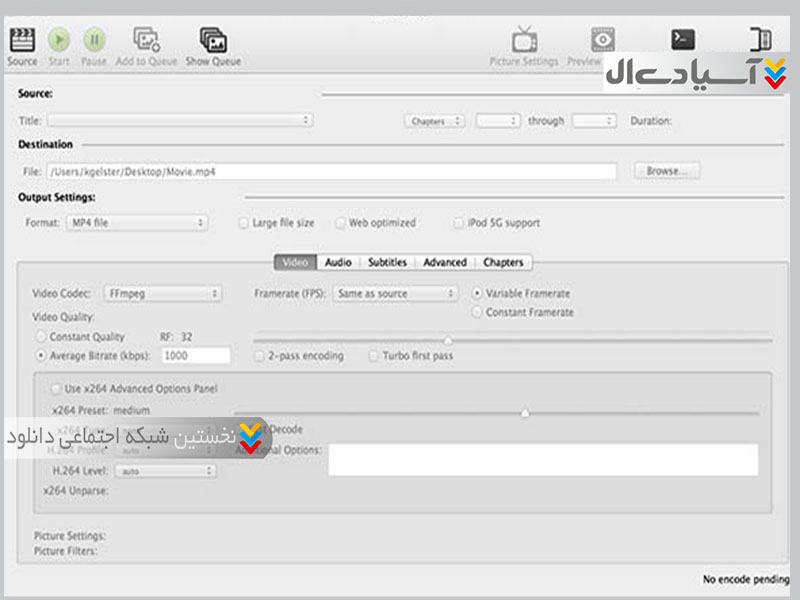
Task: Click the Add to Queue icon
Action: coord(146,40)
